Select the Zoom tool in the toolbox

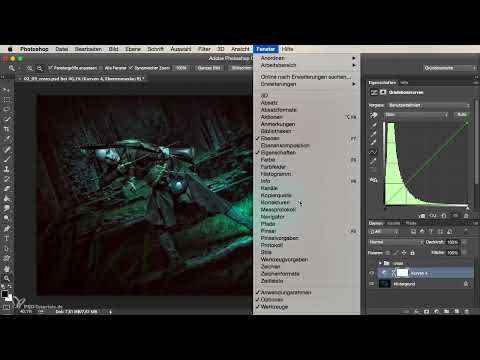(7, 278)
